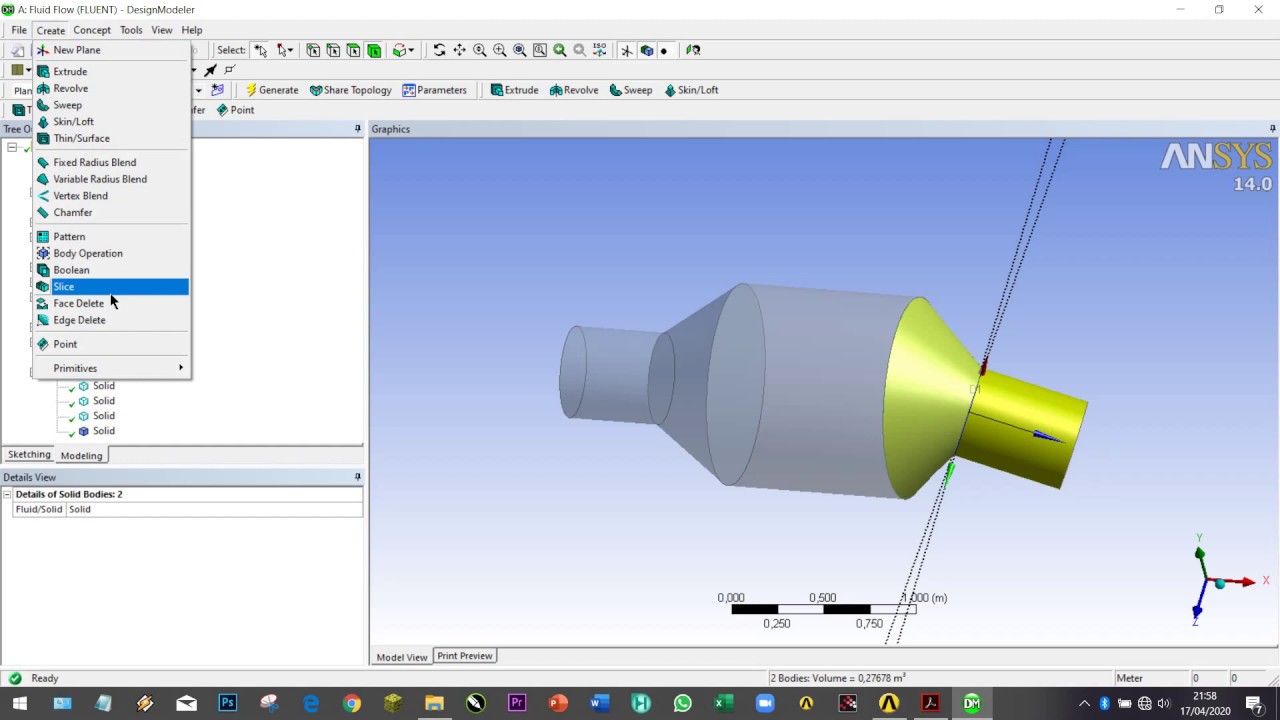Select the Model View tab
The height and width of the screenshot is (720, 1280).
pos(402,657)
